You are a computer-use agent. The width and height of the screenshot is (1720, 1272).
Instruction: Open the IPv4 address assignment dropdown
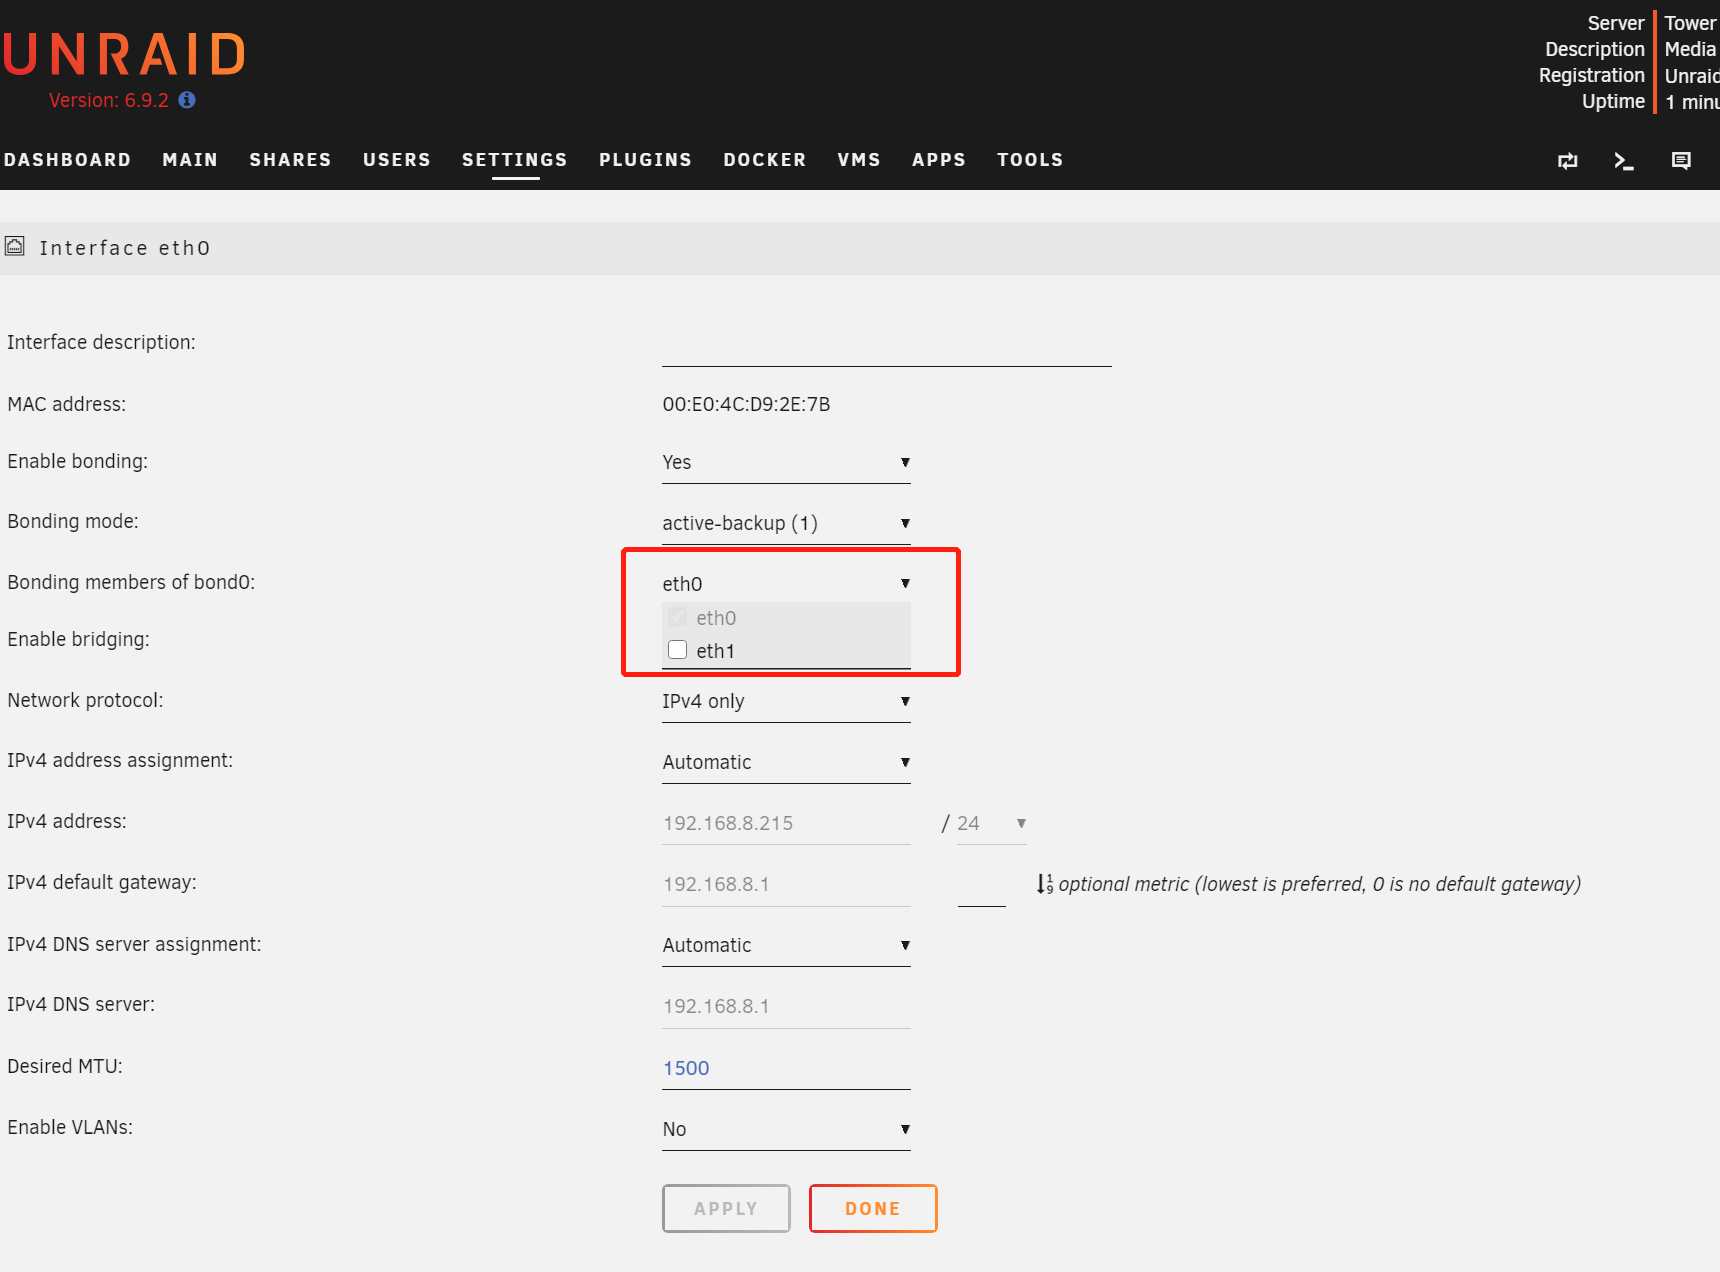click(786, 762)
